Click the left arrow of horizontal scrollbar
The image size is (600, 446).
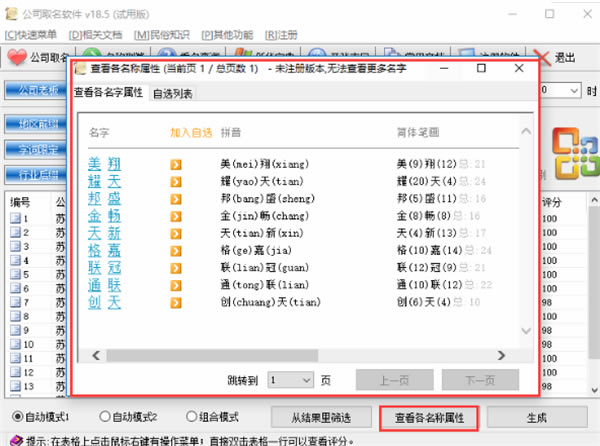pos(96,355)
